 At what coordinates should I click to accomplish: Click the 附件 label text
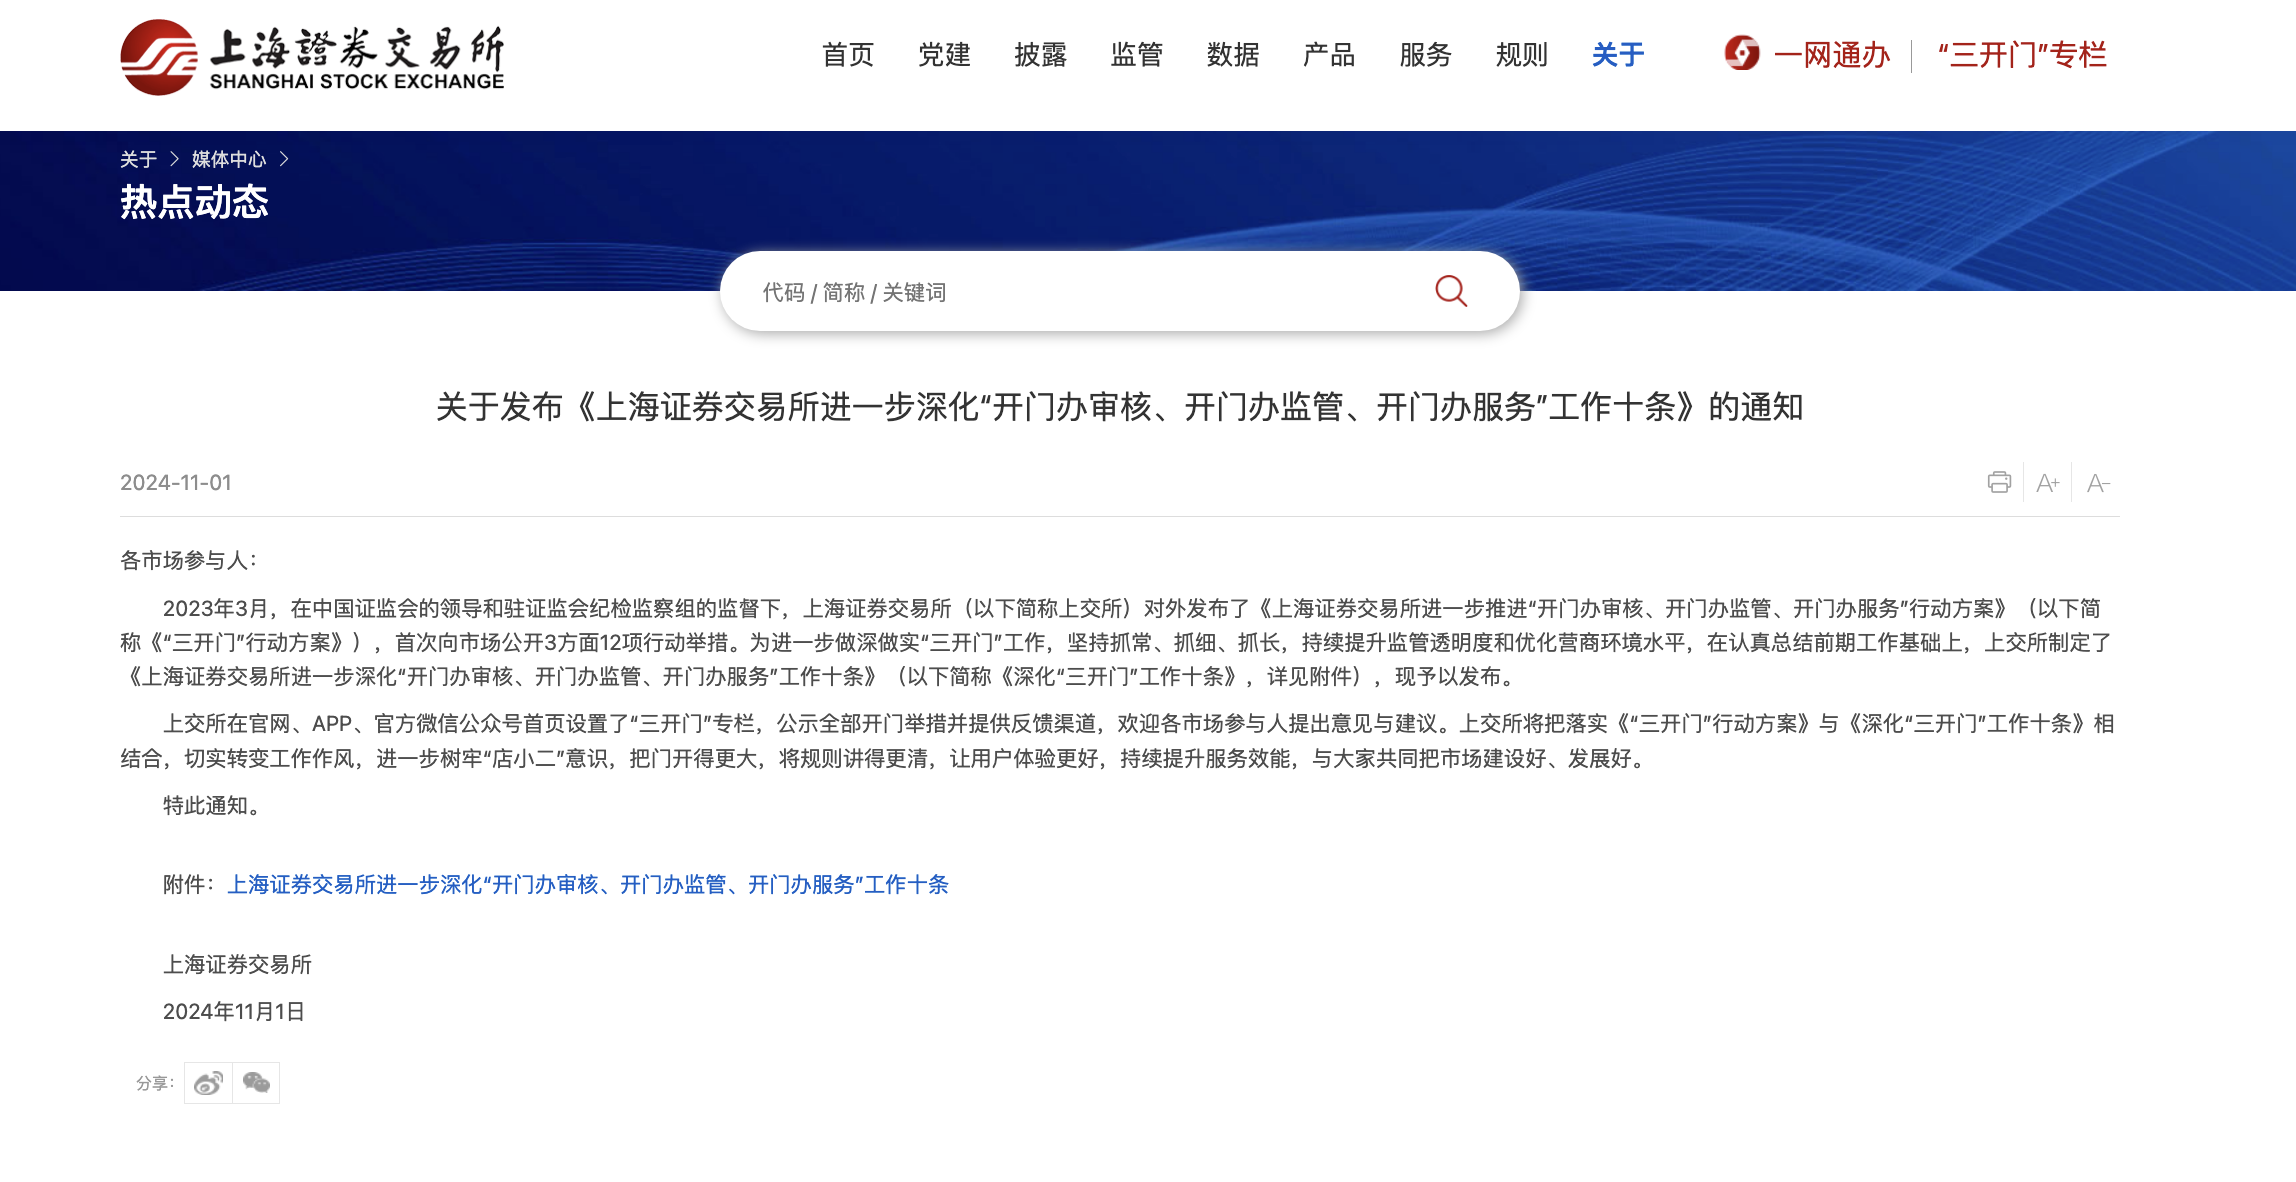(x=190, y=884)
